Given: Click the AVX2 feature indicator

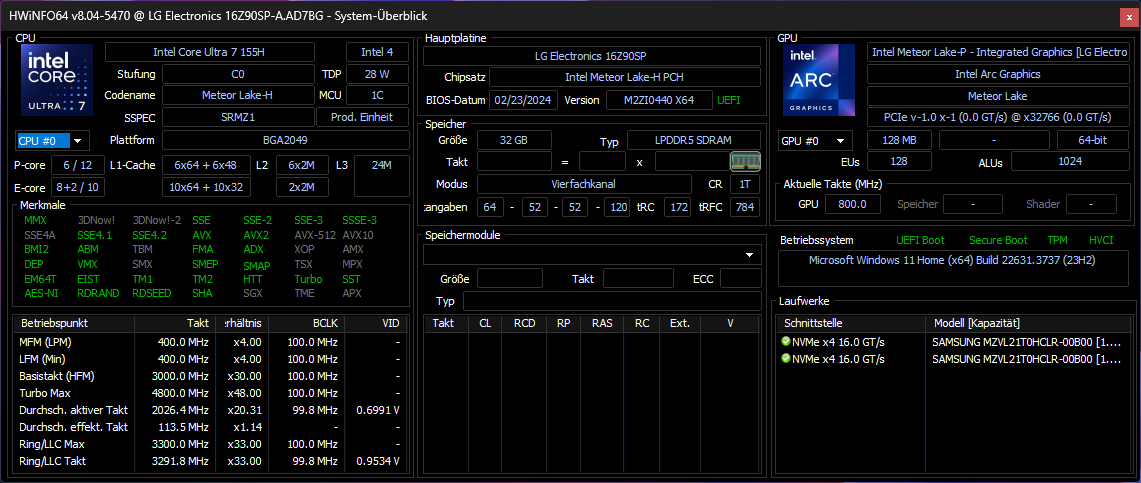Looking at the screenshot, I should [x=256, y=235].
